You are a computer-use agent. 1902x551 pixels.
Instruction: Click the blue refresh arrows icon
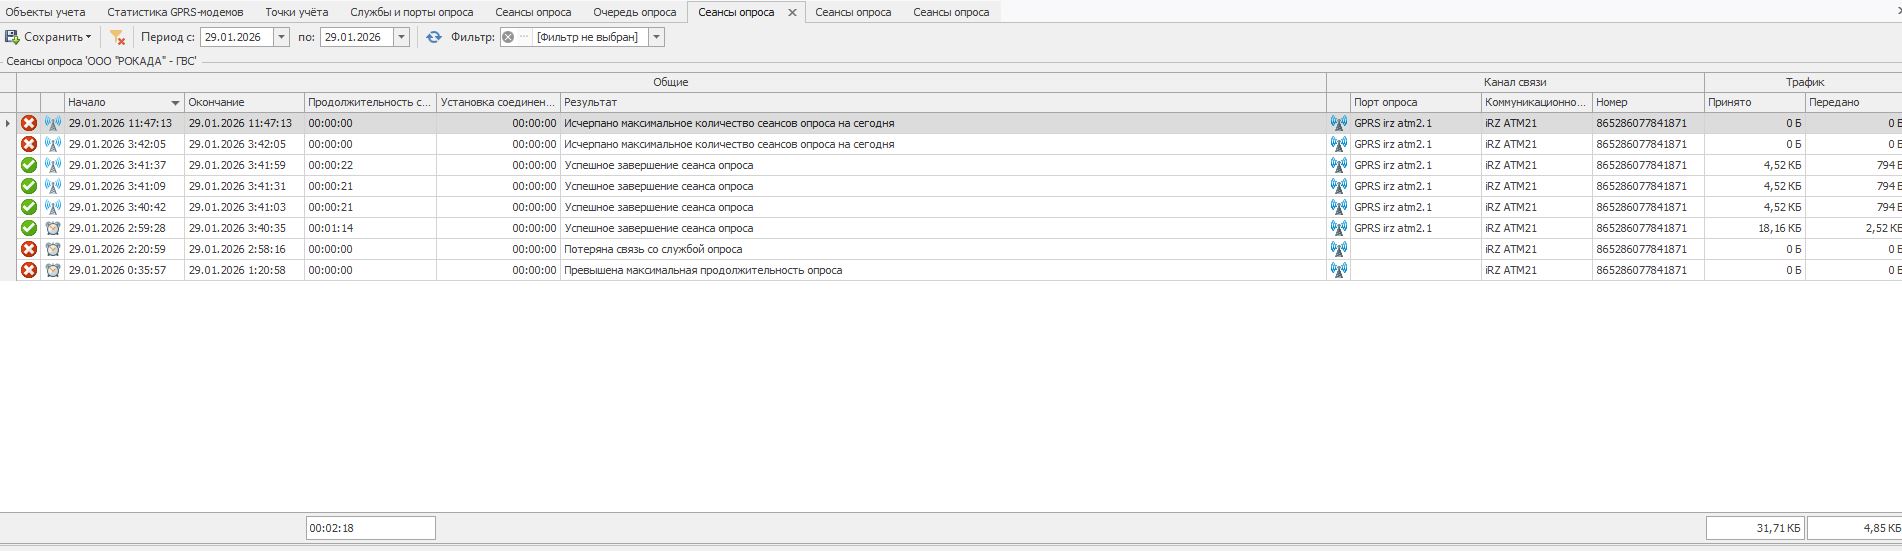point(433,37)
